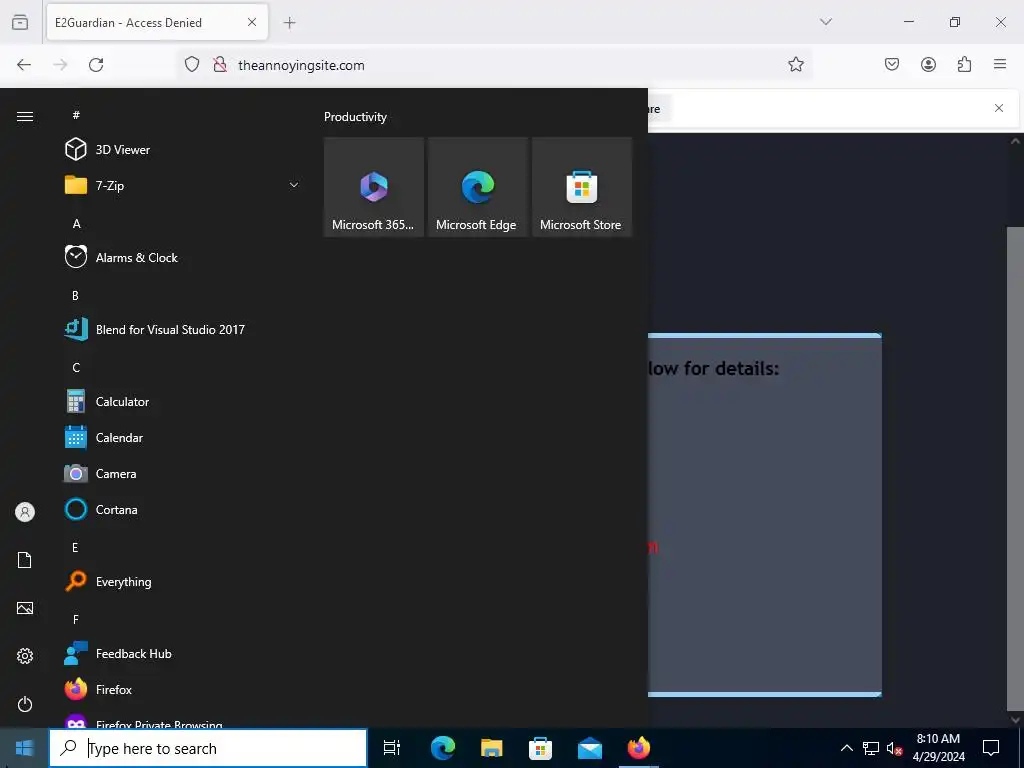The image size is (1024, 768).
Task: Open Firefox account icon
Action: coord(928,64)
